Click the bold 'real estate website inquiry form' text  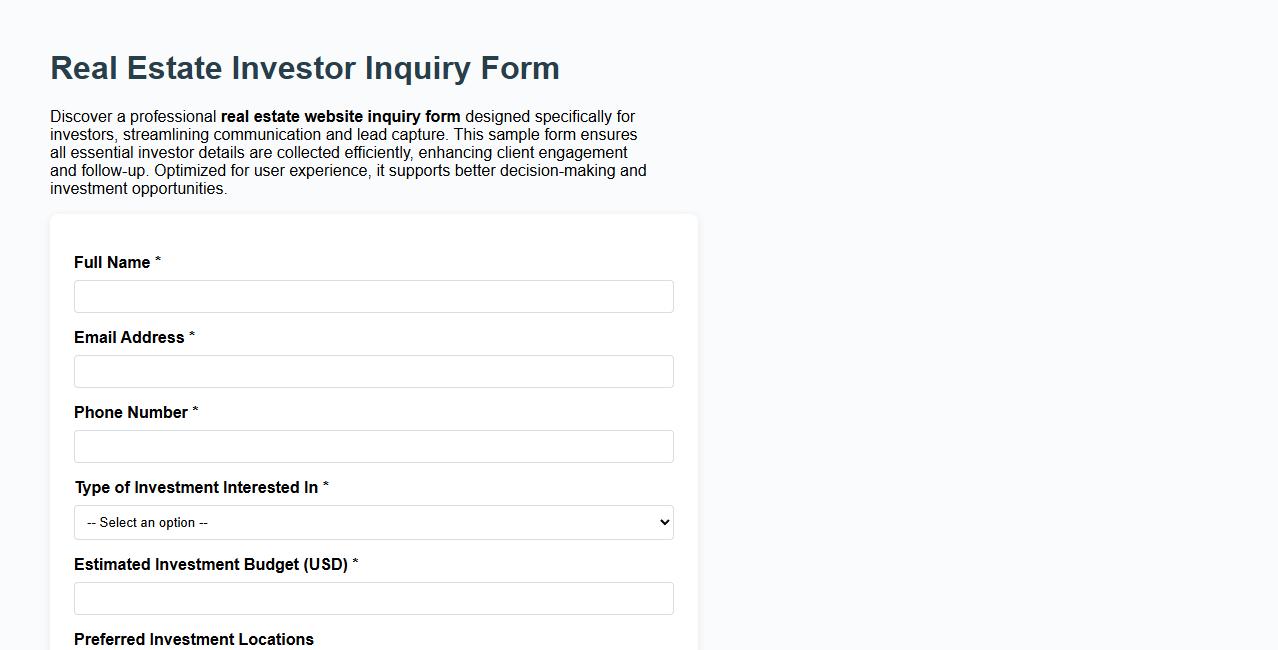[x=342, y=116]
